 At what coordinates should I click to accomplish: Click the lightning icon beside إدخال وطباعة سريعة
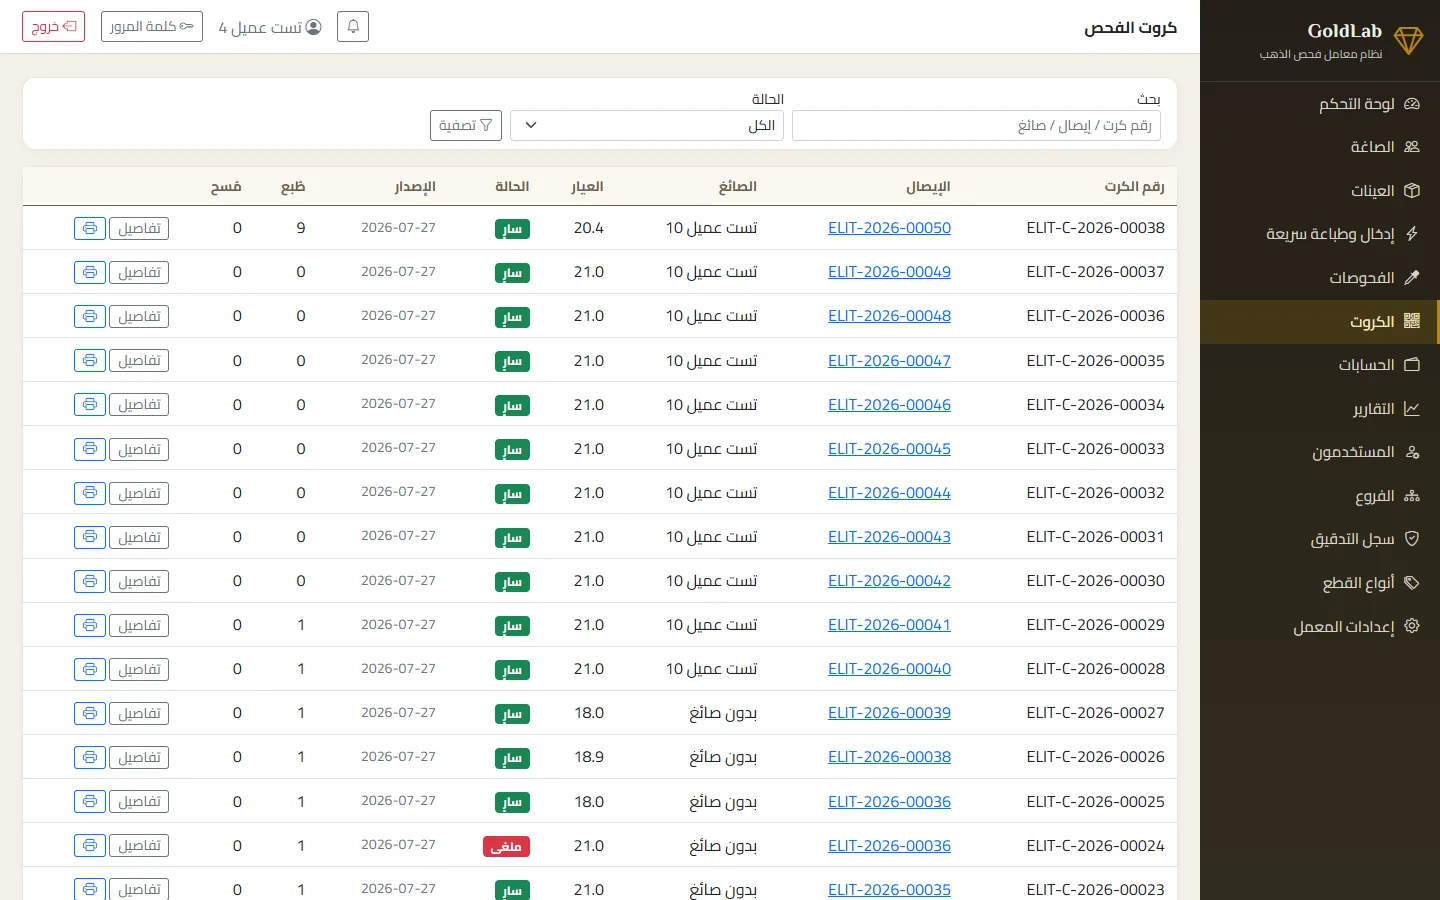[x=1412, y=234]
